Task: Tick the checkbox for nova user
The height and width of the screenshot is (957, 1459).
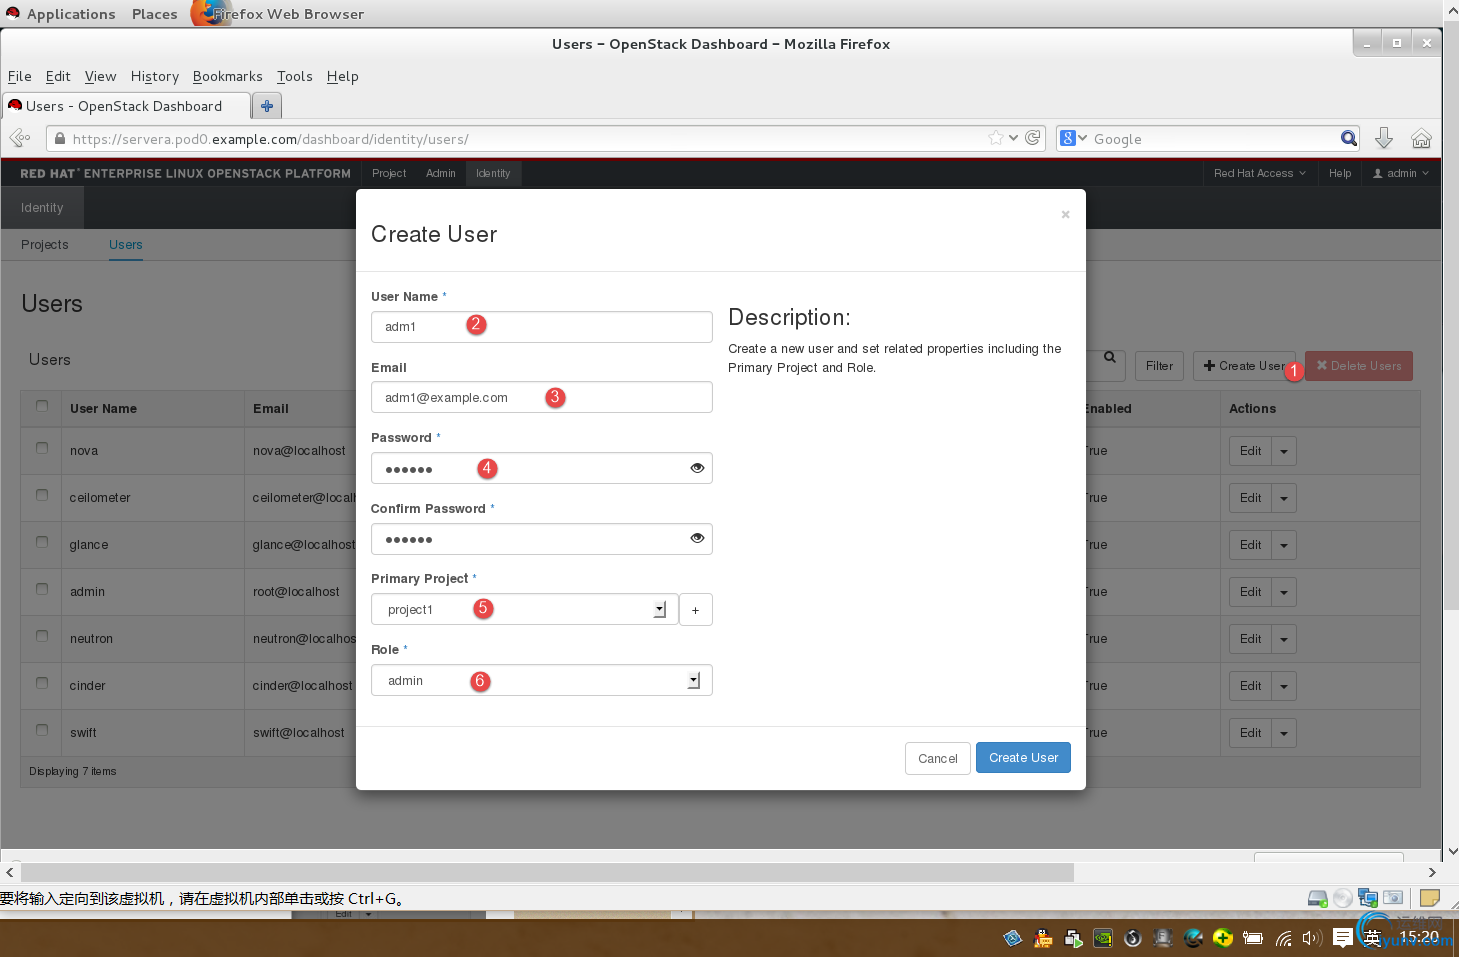Action: 42,448
